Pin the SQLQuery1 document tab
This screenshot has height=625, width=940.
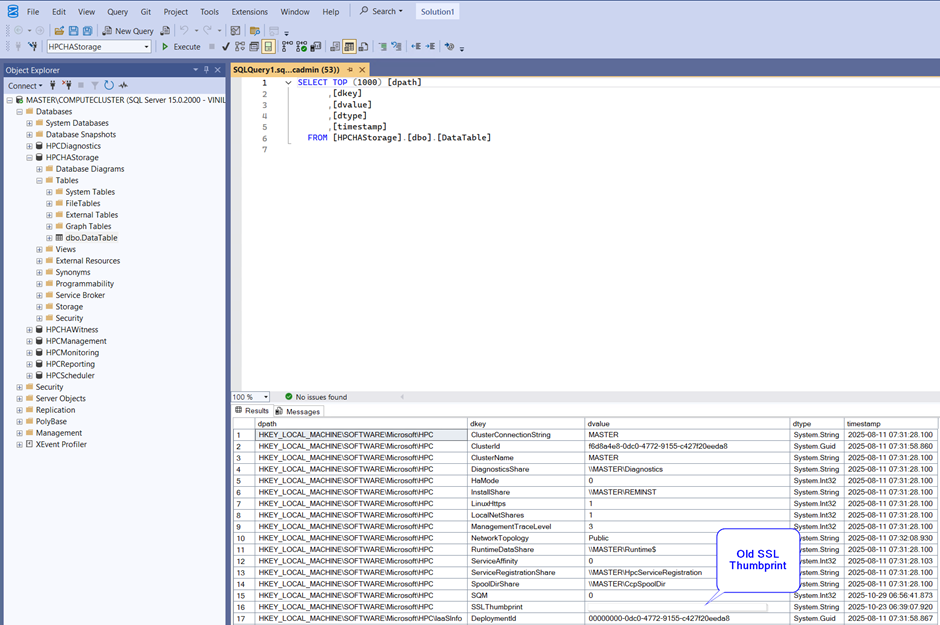point(351,70)
